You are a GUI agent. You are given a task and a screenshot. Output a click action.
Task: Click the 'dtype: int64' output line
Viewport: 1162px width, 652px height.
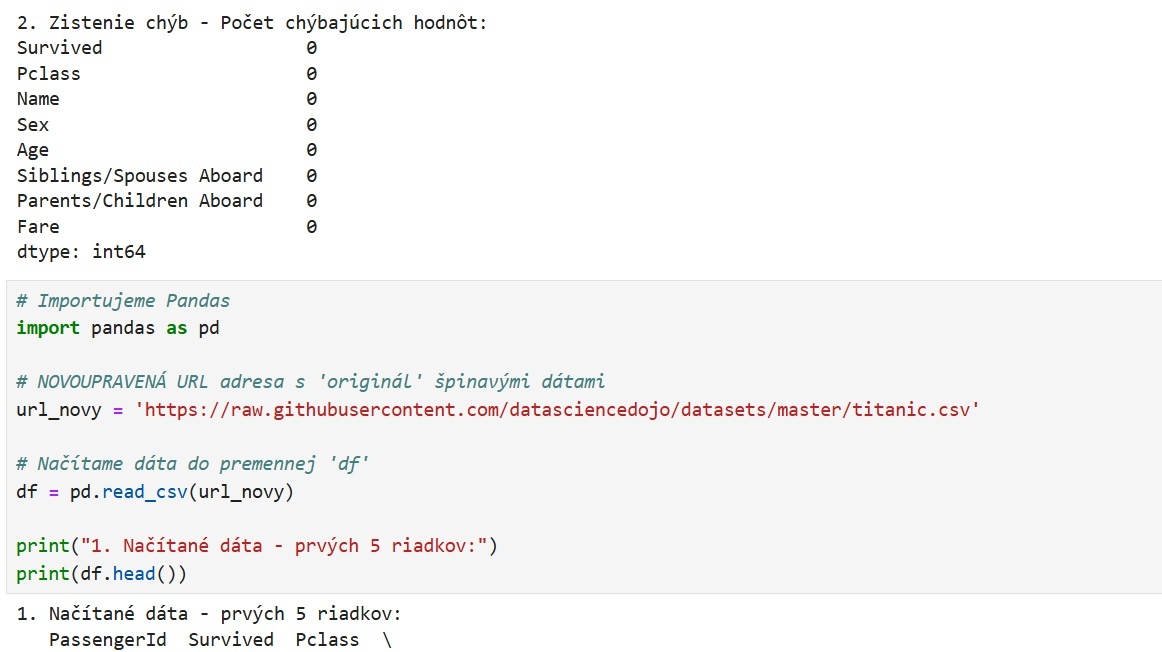pos(81,252)
